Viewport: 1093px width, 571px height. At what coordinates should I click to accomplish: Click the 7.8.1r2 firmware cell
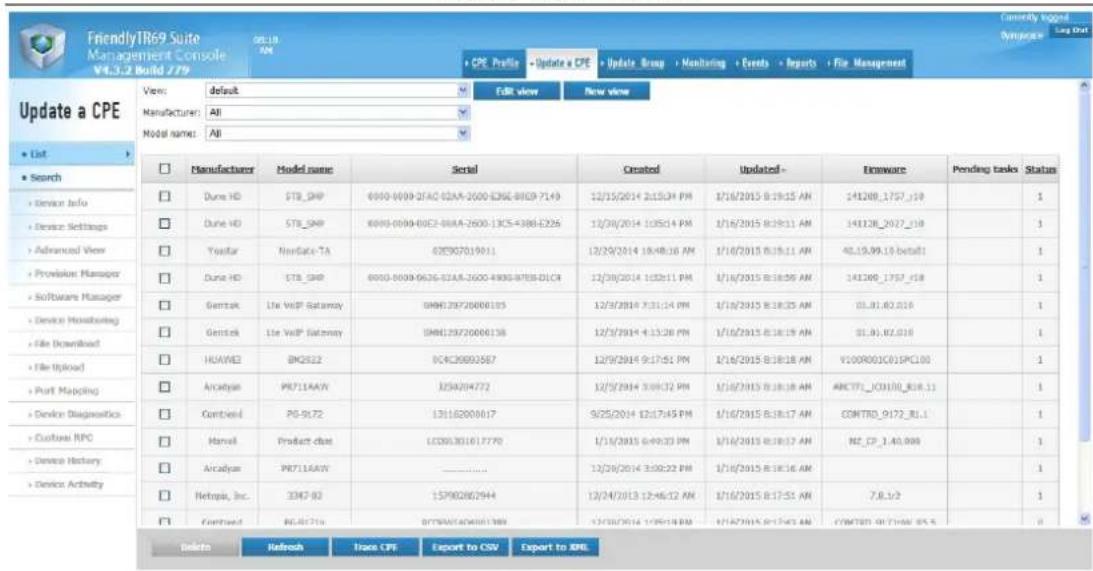[x=885, y=496]
